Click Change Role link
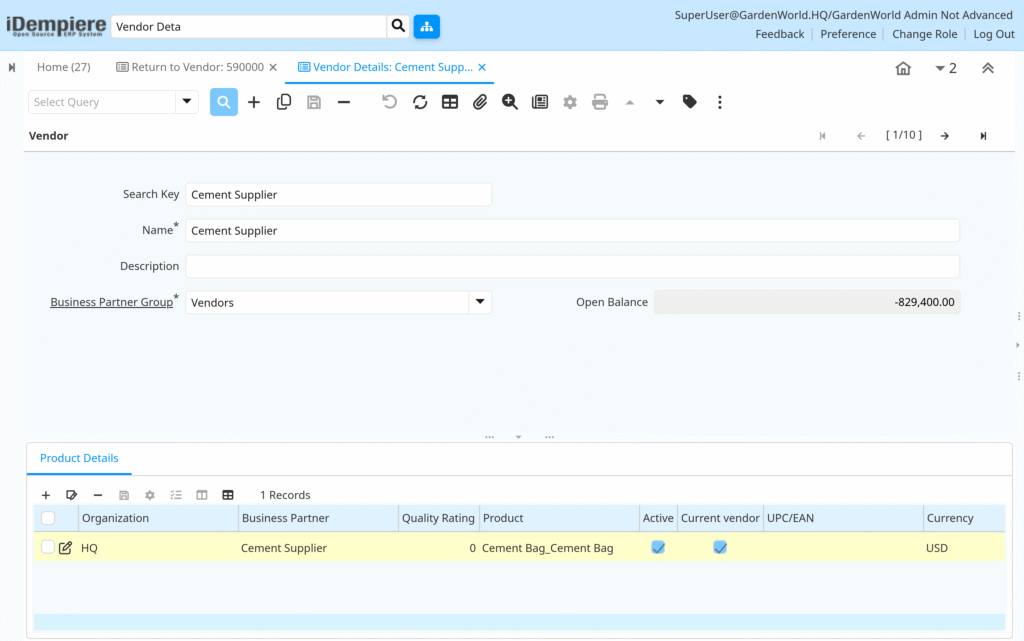Image resolution: width=1024 pixels, height=641 pixels. coord(924,34)
